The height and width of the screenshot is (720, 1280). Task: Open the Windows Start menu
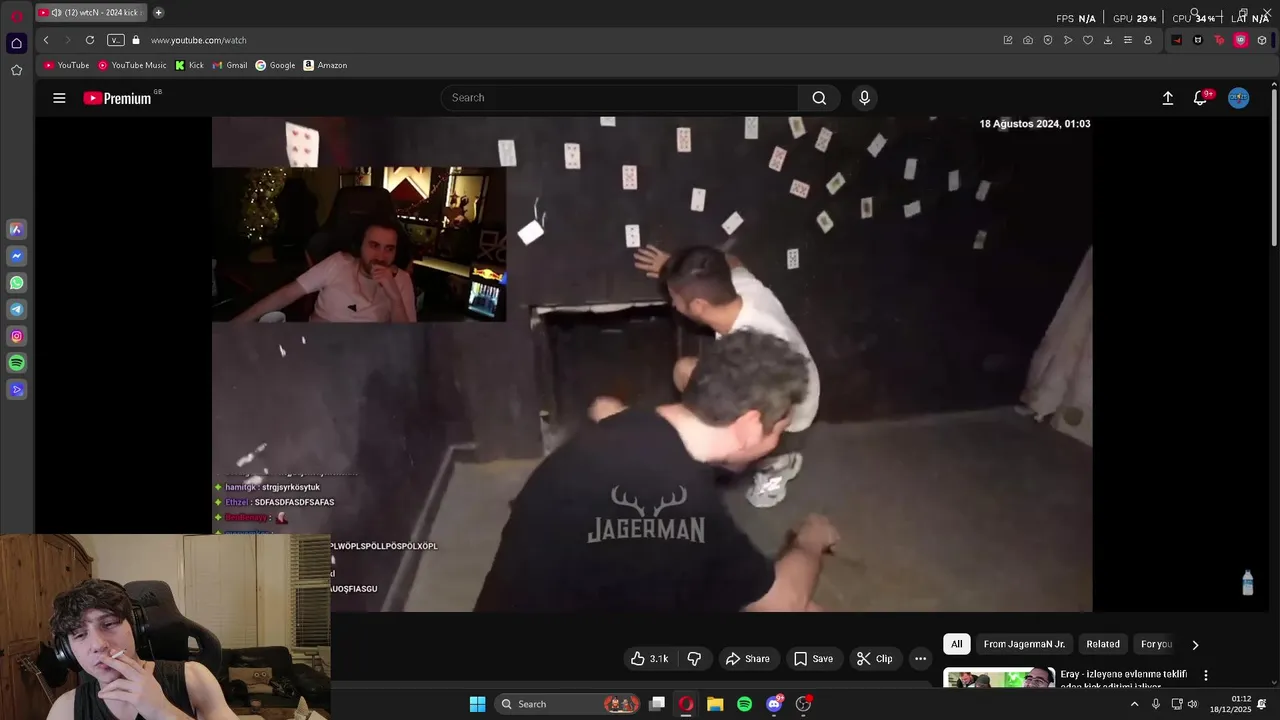478,704
